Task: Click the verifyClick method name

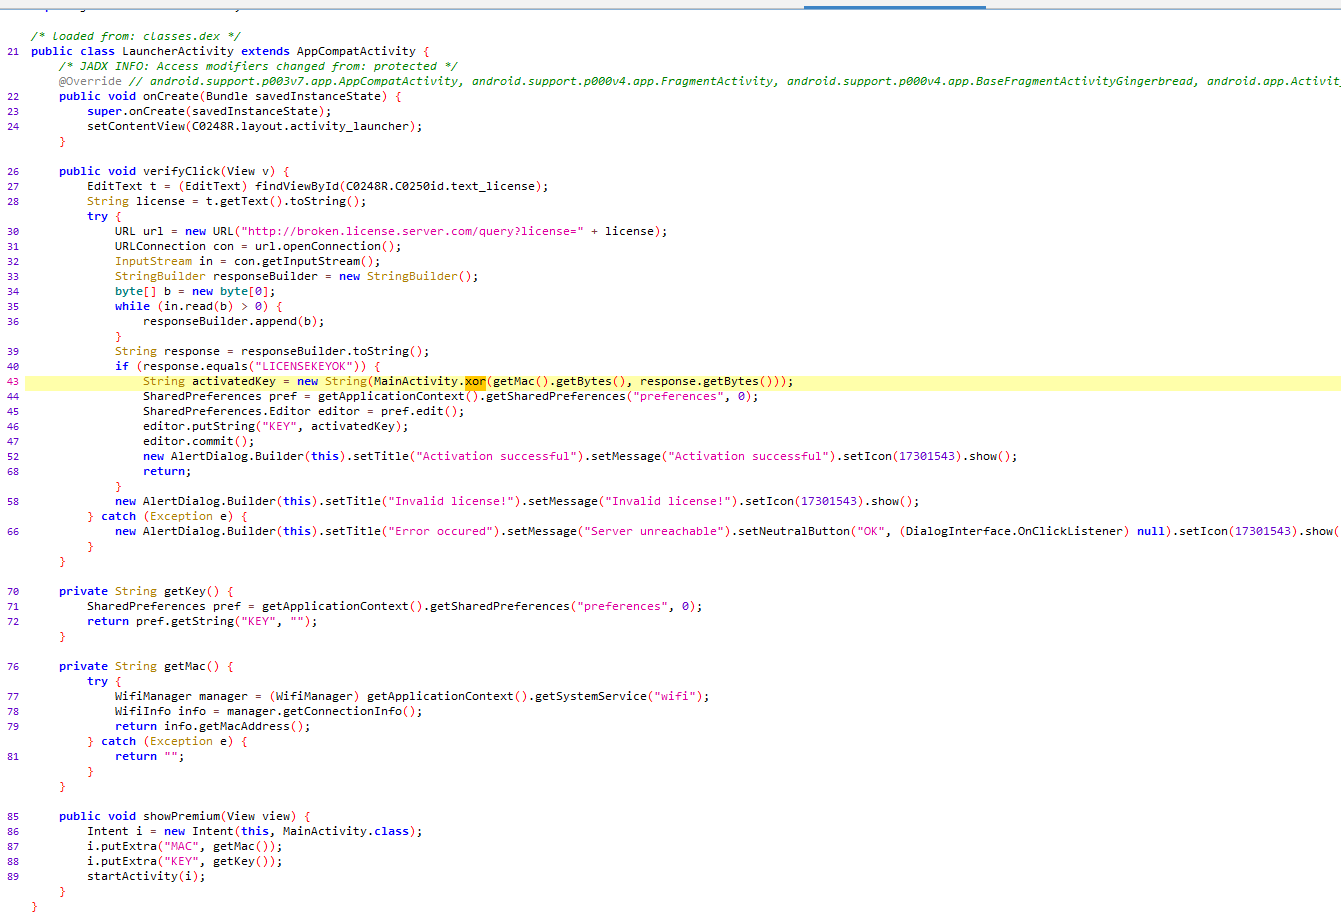Action: pos(181,171)
